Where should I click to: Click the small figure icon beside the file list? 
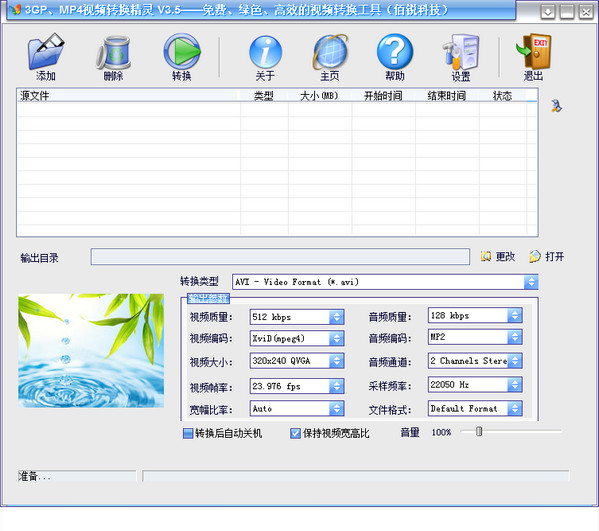(x=557, y=106)
